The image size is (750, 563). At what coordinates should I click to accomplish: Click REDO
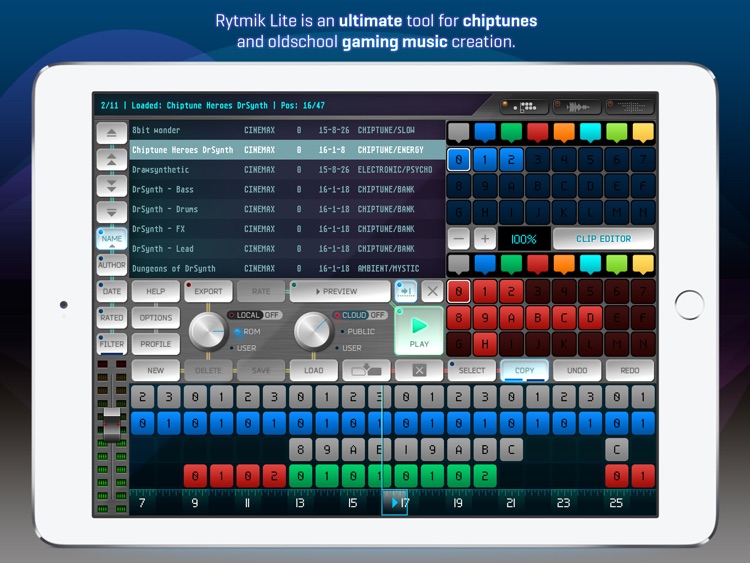click(x=629, y=370)
